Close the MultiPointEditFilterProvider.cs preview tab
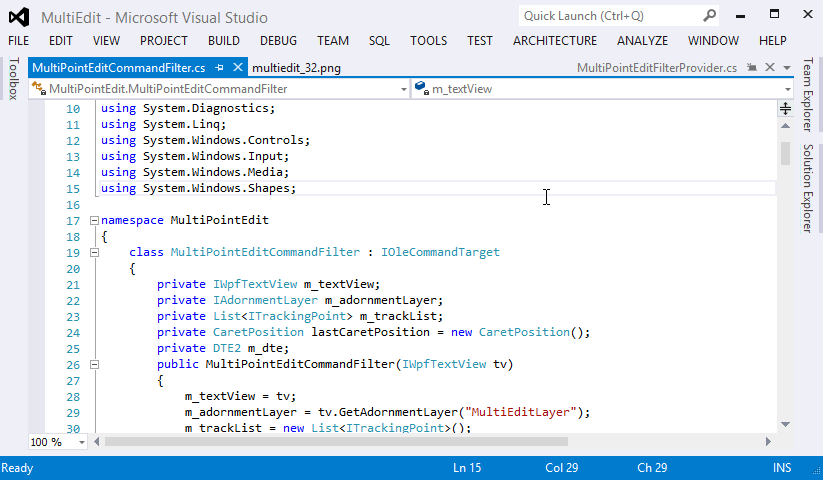Image resolution: width=823 pixels, height=480 pixels. (768, 68)
